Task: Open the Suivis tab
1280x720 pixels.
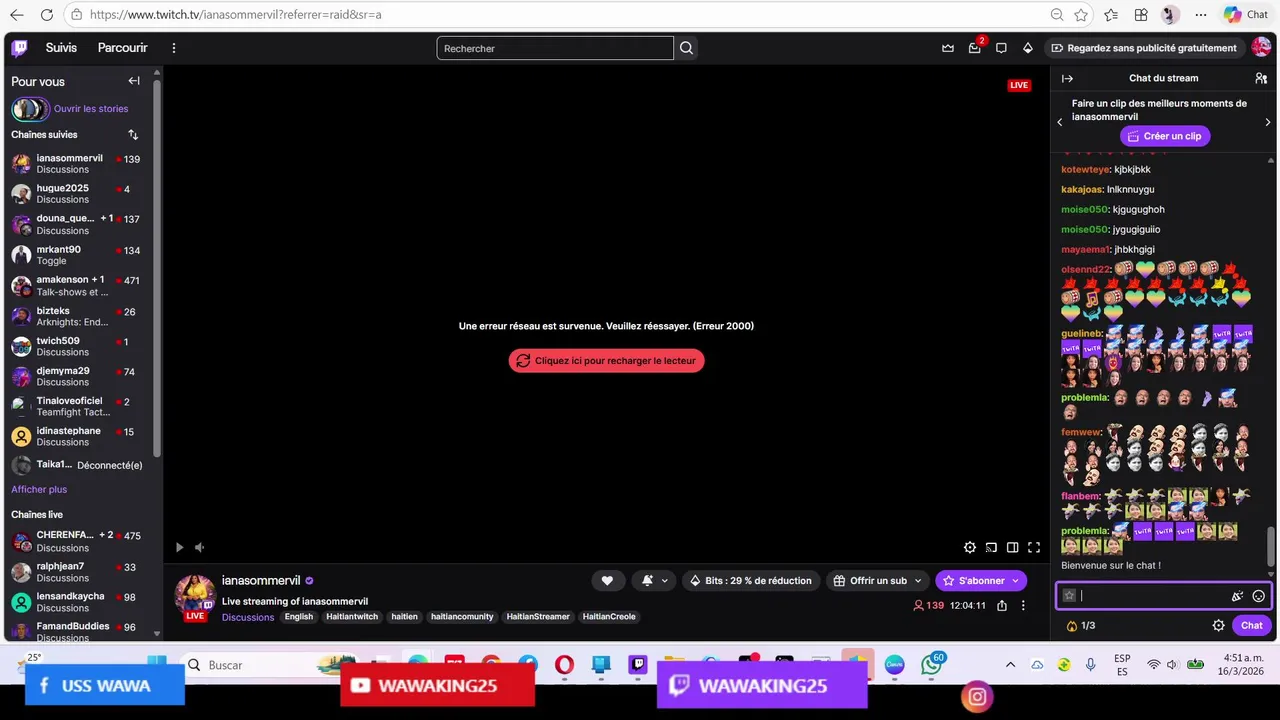Action: click(61, 48)
